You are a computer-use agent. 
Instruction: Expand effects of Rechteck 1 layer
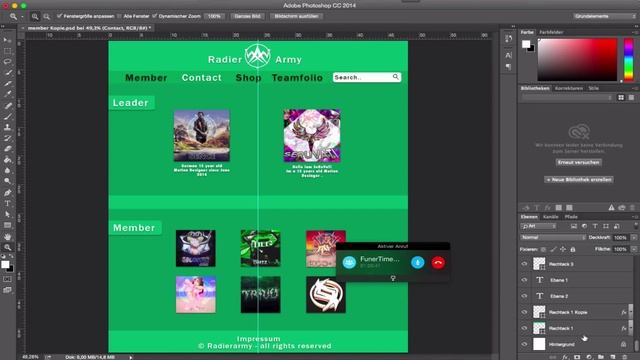coord(630,328)
